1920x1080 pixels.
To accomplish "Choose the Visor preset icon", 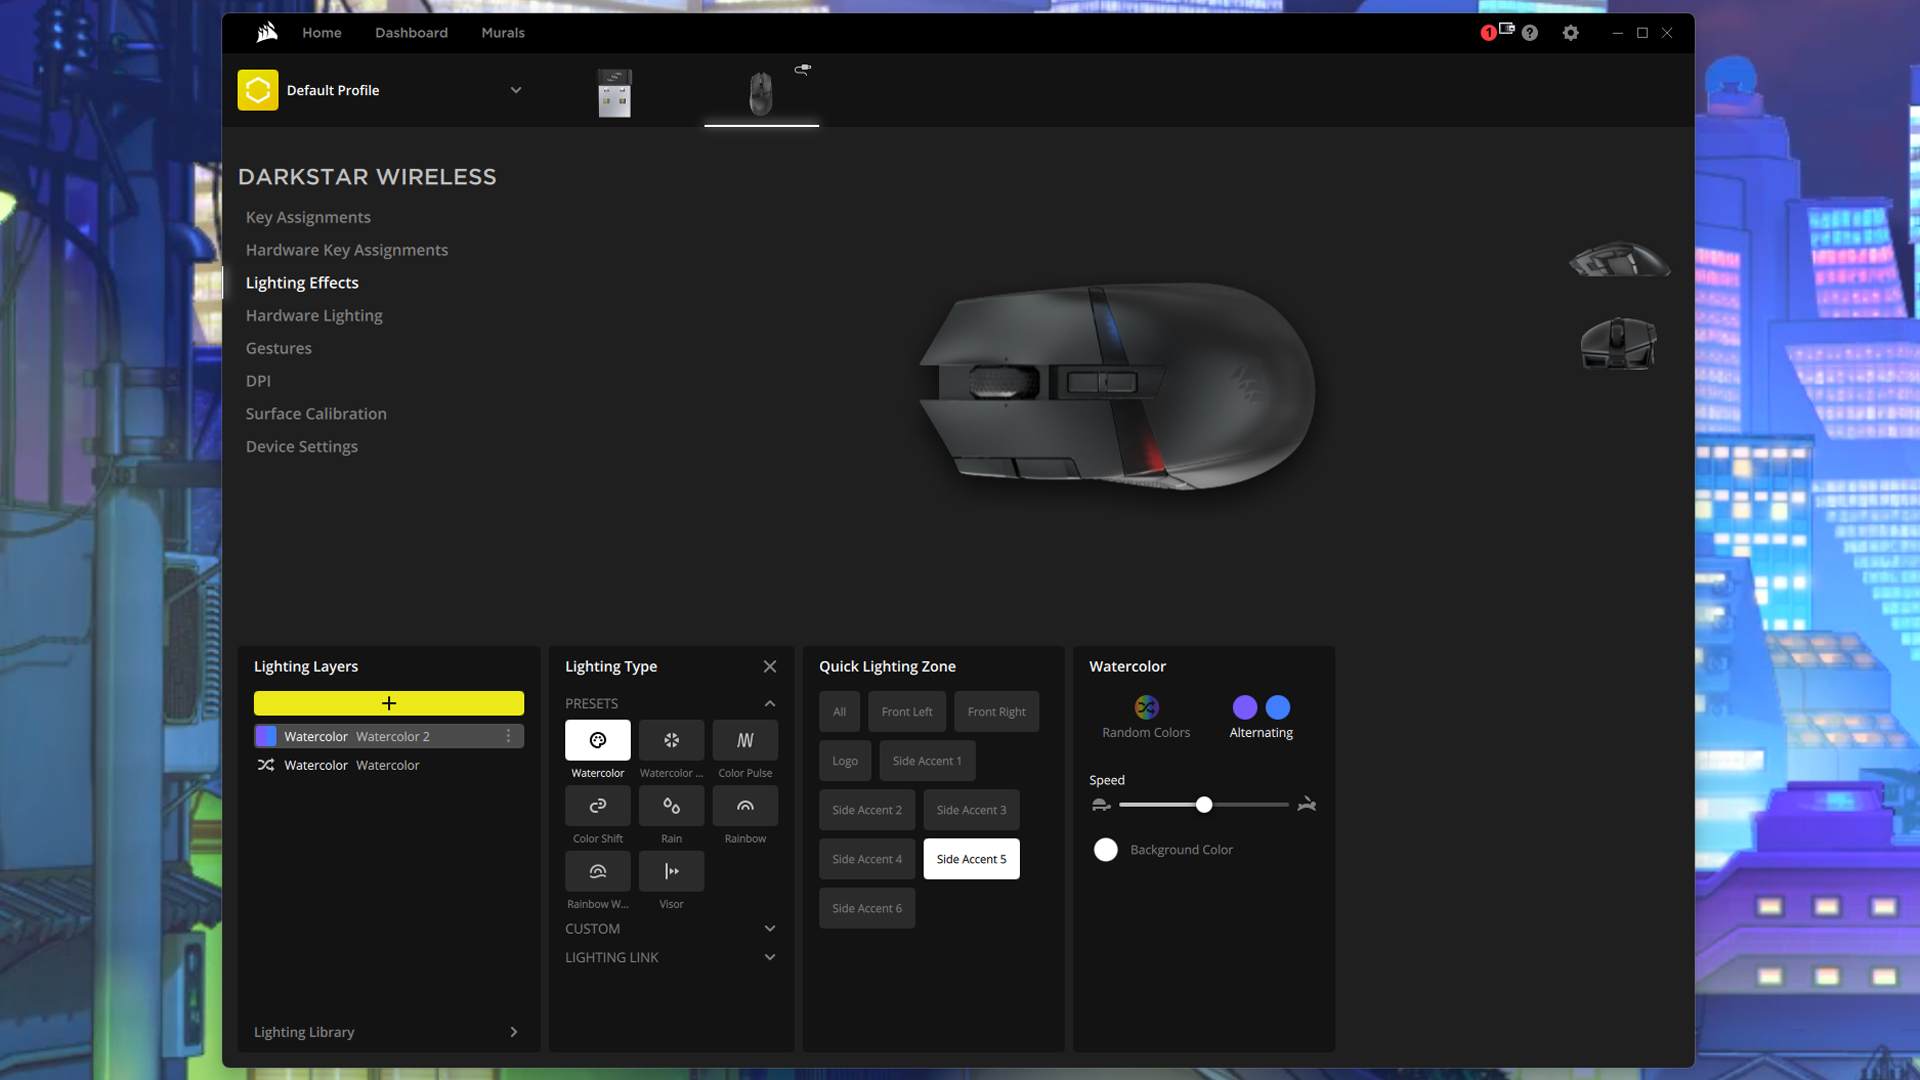I will pyautogui.click(x=672, y=871).
